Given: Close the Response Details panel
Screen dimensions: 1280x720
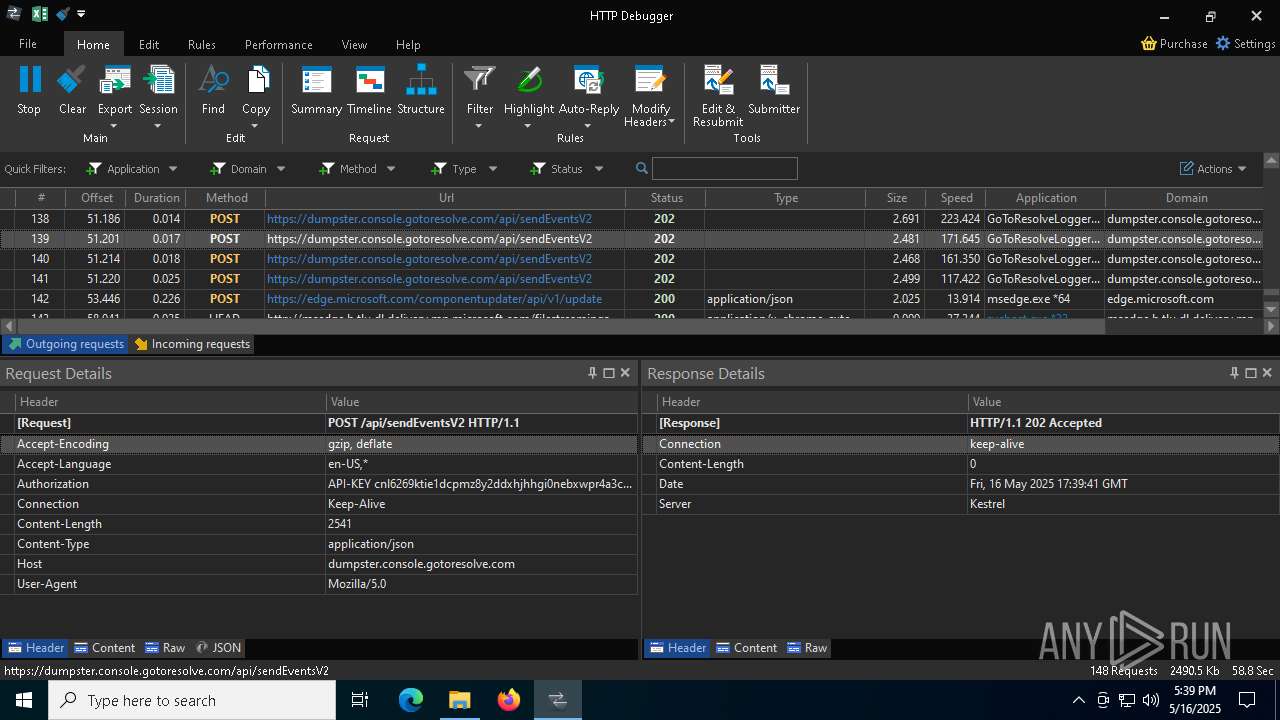Looking at the screenshot, I should [1267, 373].
